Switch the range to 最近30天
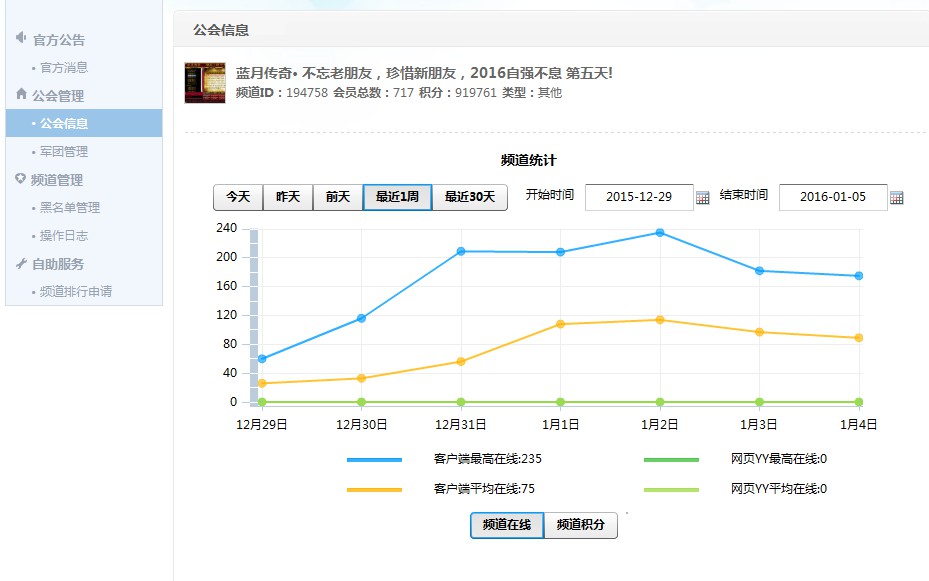The height and width of the screenshot is (581, 929). 470,197
